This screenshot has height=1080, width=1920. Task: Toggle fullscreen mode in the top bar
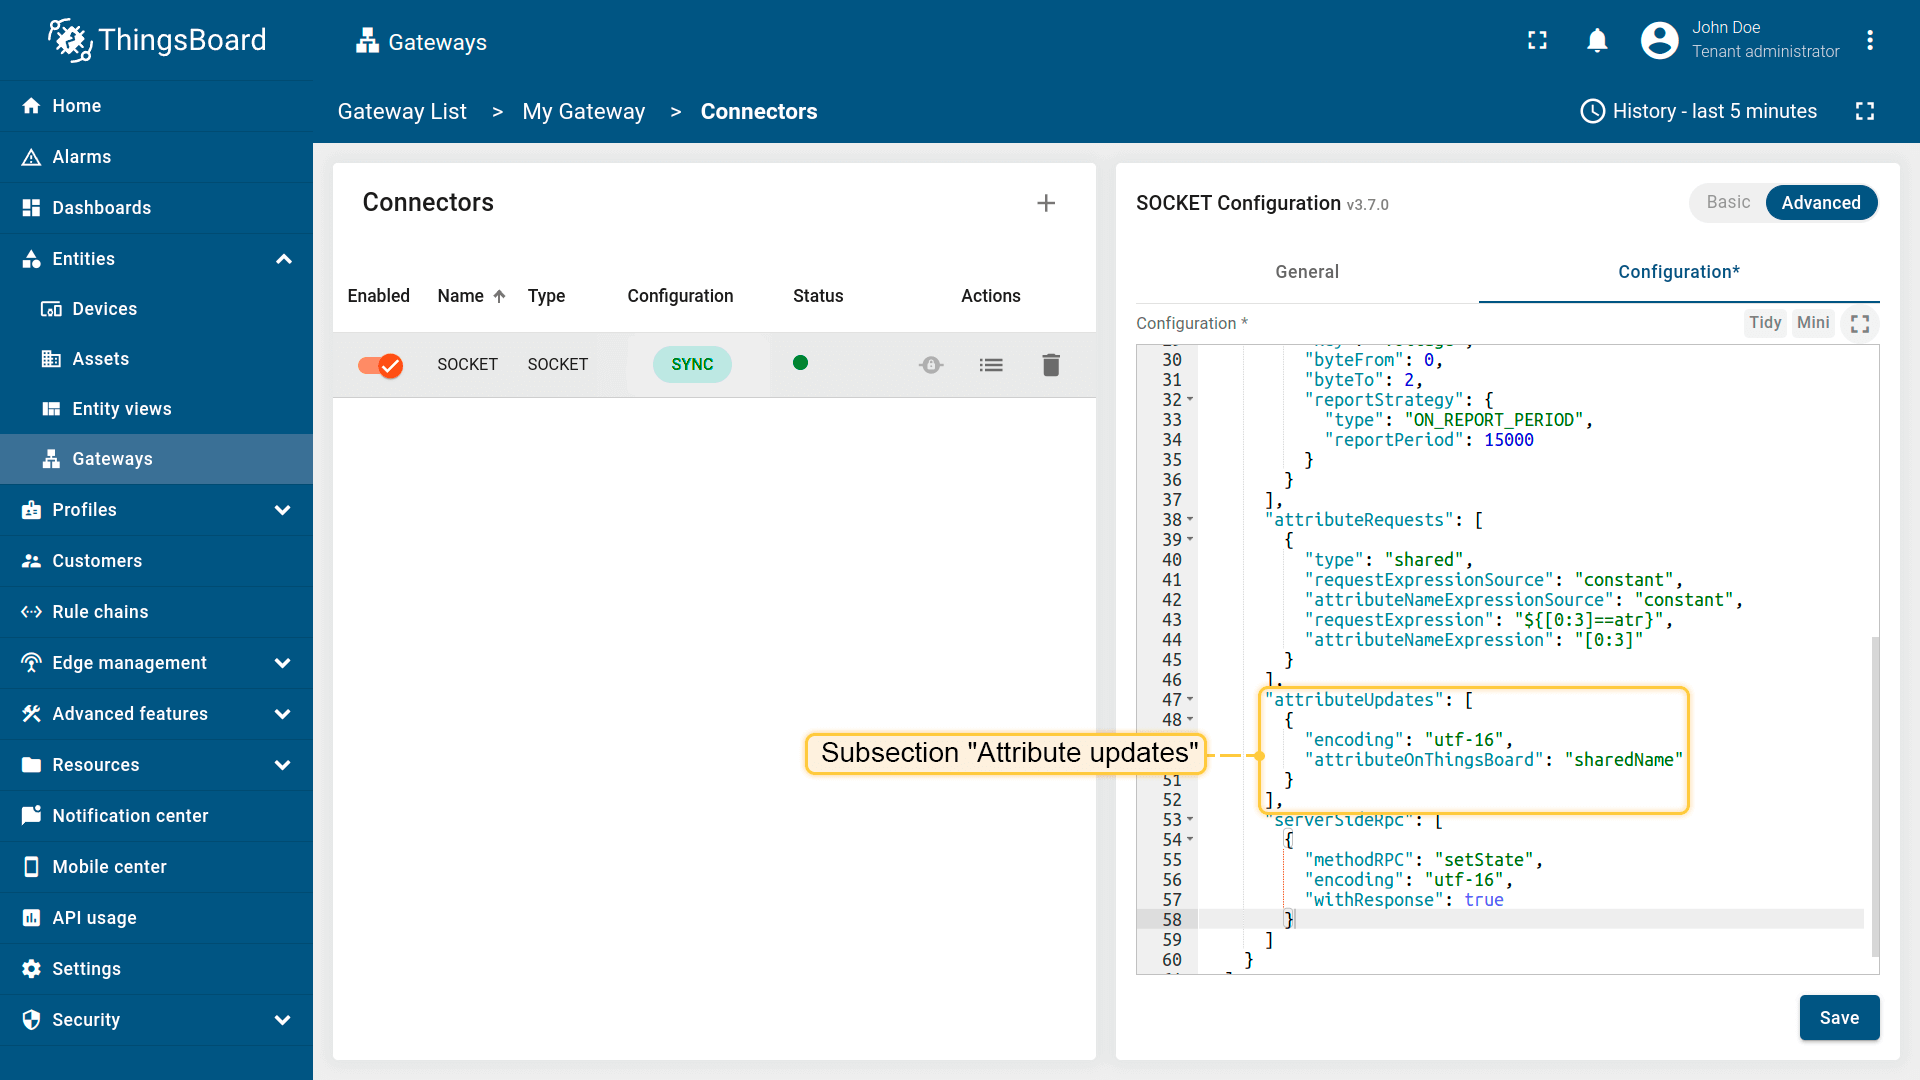tap(1537, 41)
